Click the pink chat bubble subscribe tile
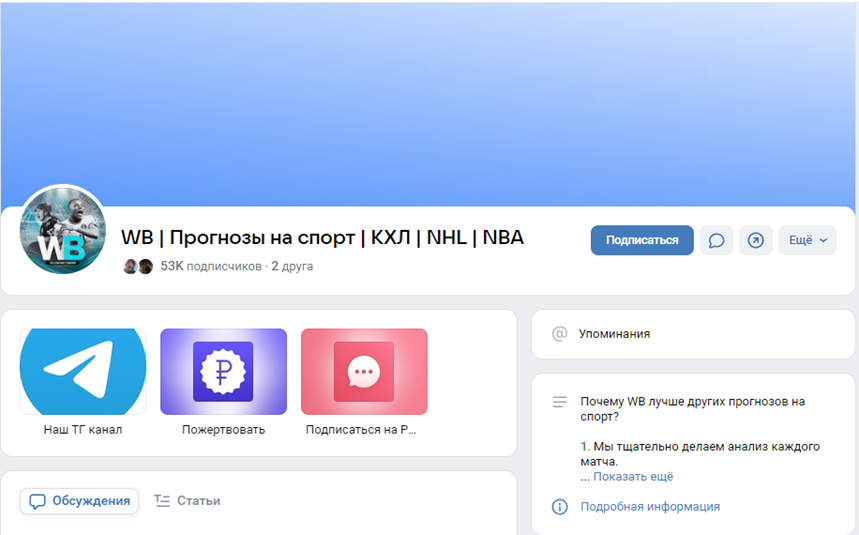Viewport: 859px width, 535px height. (364, 371)
